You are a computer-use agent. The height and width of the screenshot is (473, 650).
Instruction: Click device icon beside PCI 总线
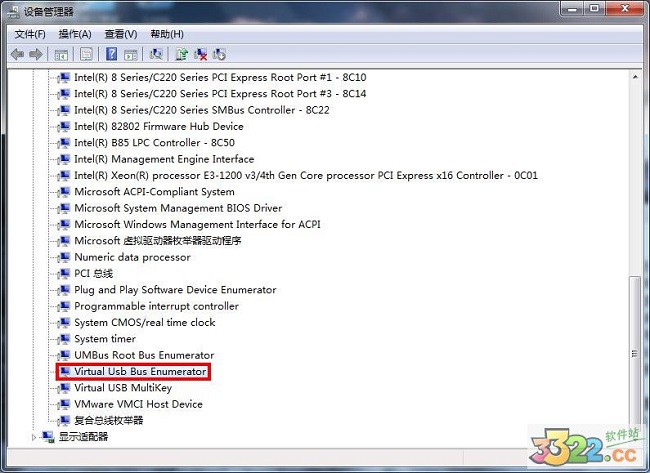point(64,273)
